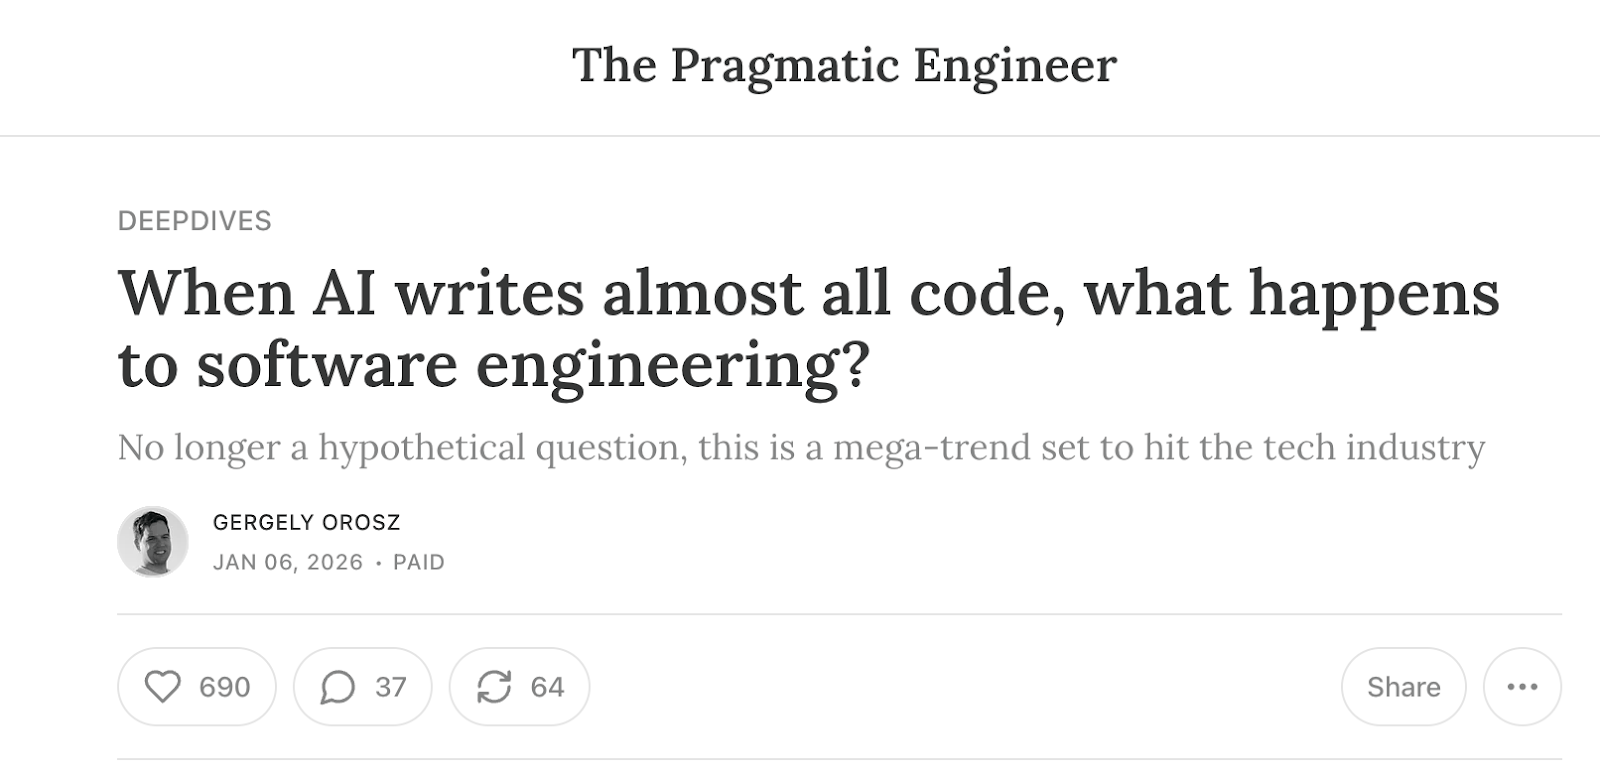Open the DEEPDIVES section link
Screen dimensions: 1600x774
click(195, 221)
